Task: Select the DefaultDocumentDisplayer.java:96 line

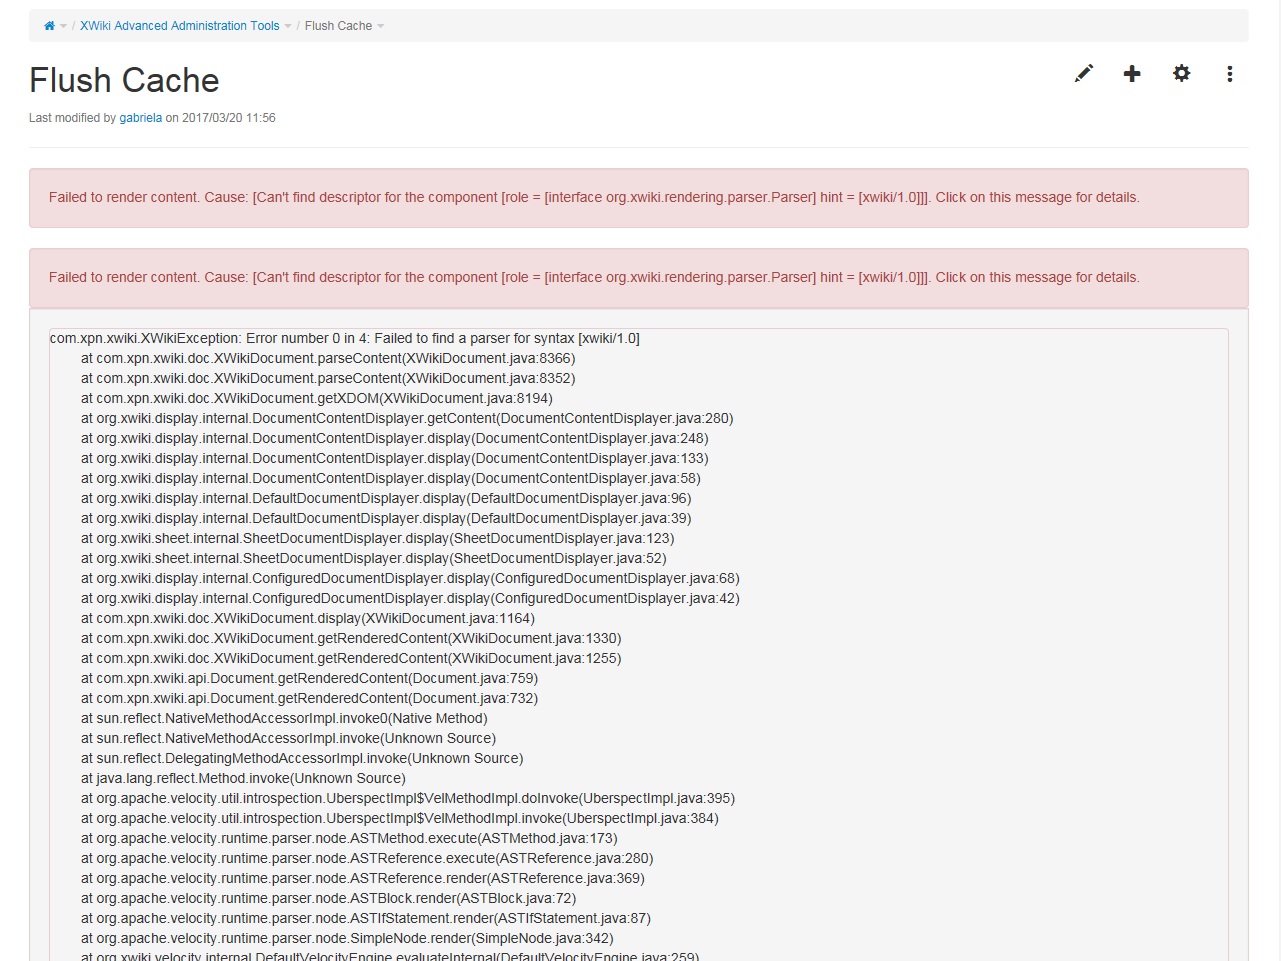Action: [386, 498]
